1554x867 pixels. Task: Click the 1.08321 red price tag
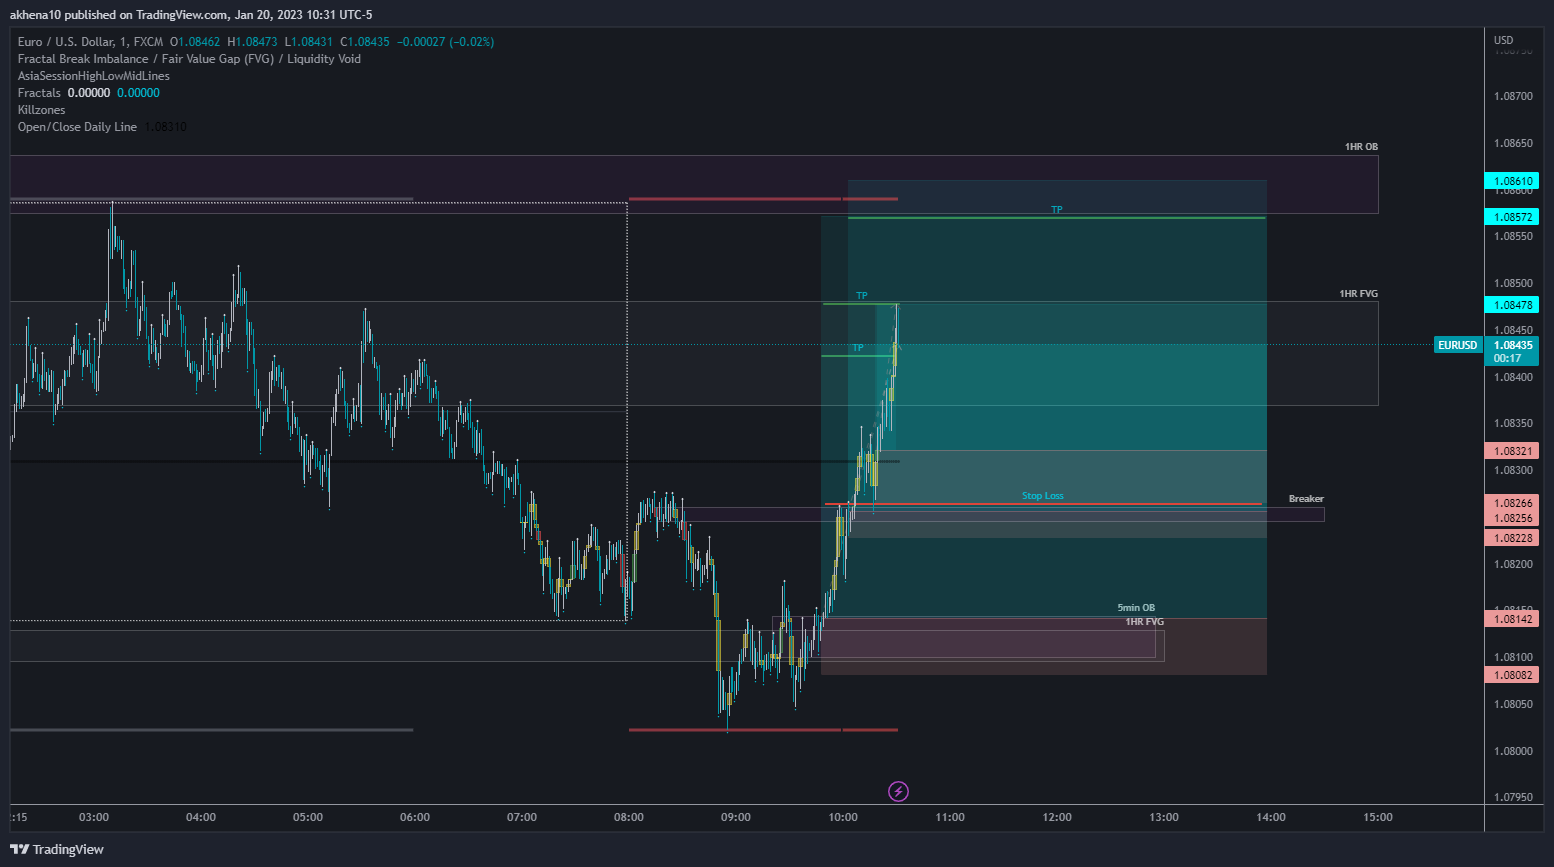pyautogui.click(x=1512, y=451)
